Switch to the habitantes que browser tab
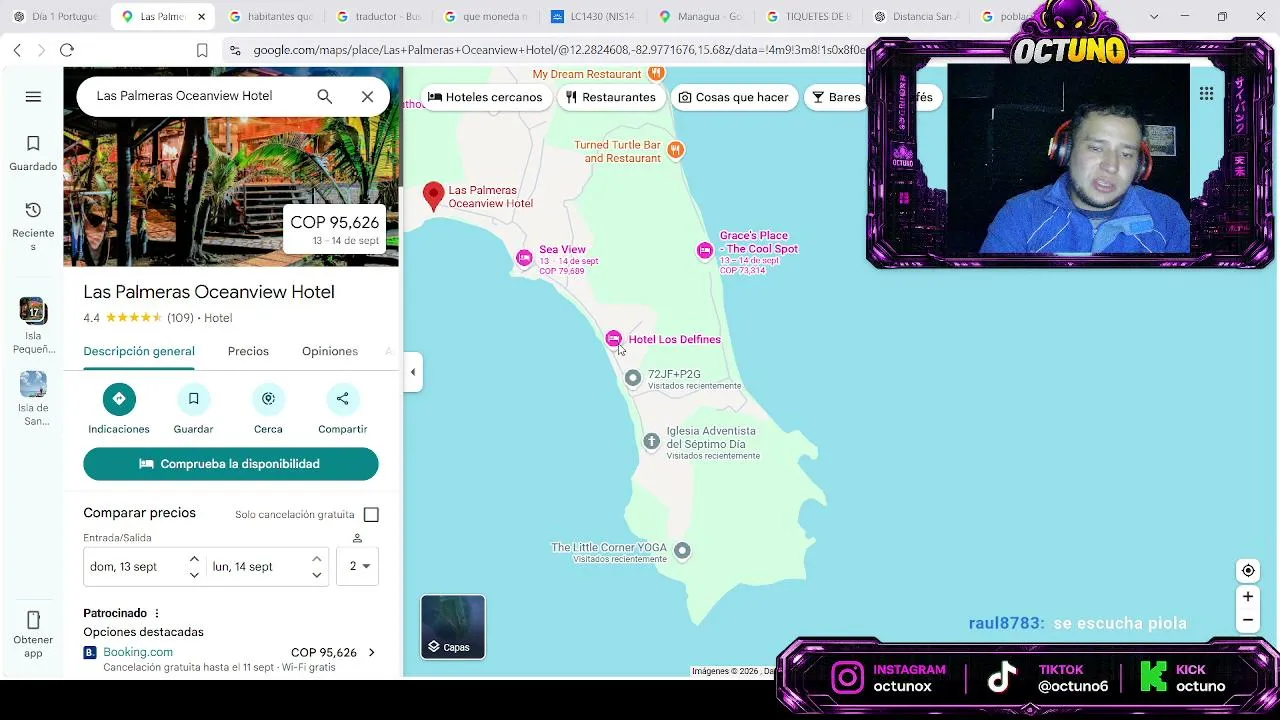This screenshot has width=1280, height=720. click(x=272, y=17)
